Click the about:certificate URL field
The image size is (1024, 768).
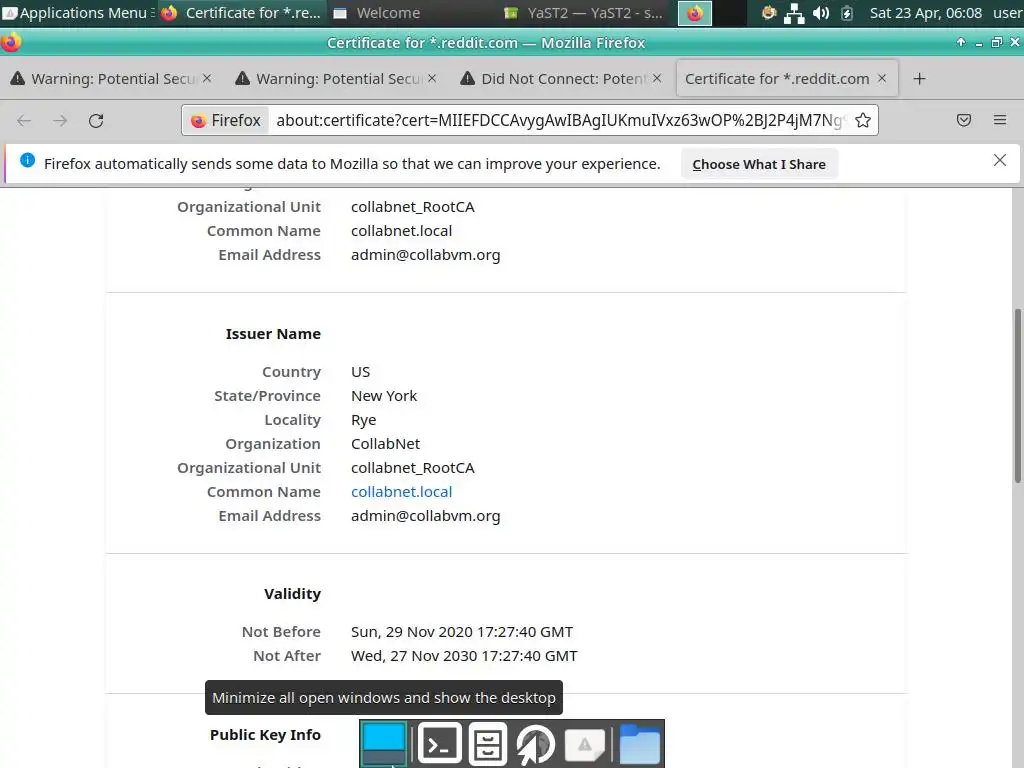tap(562, 120)
